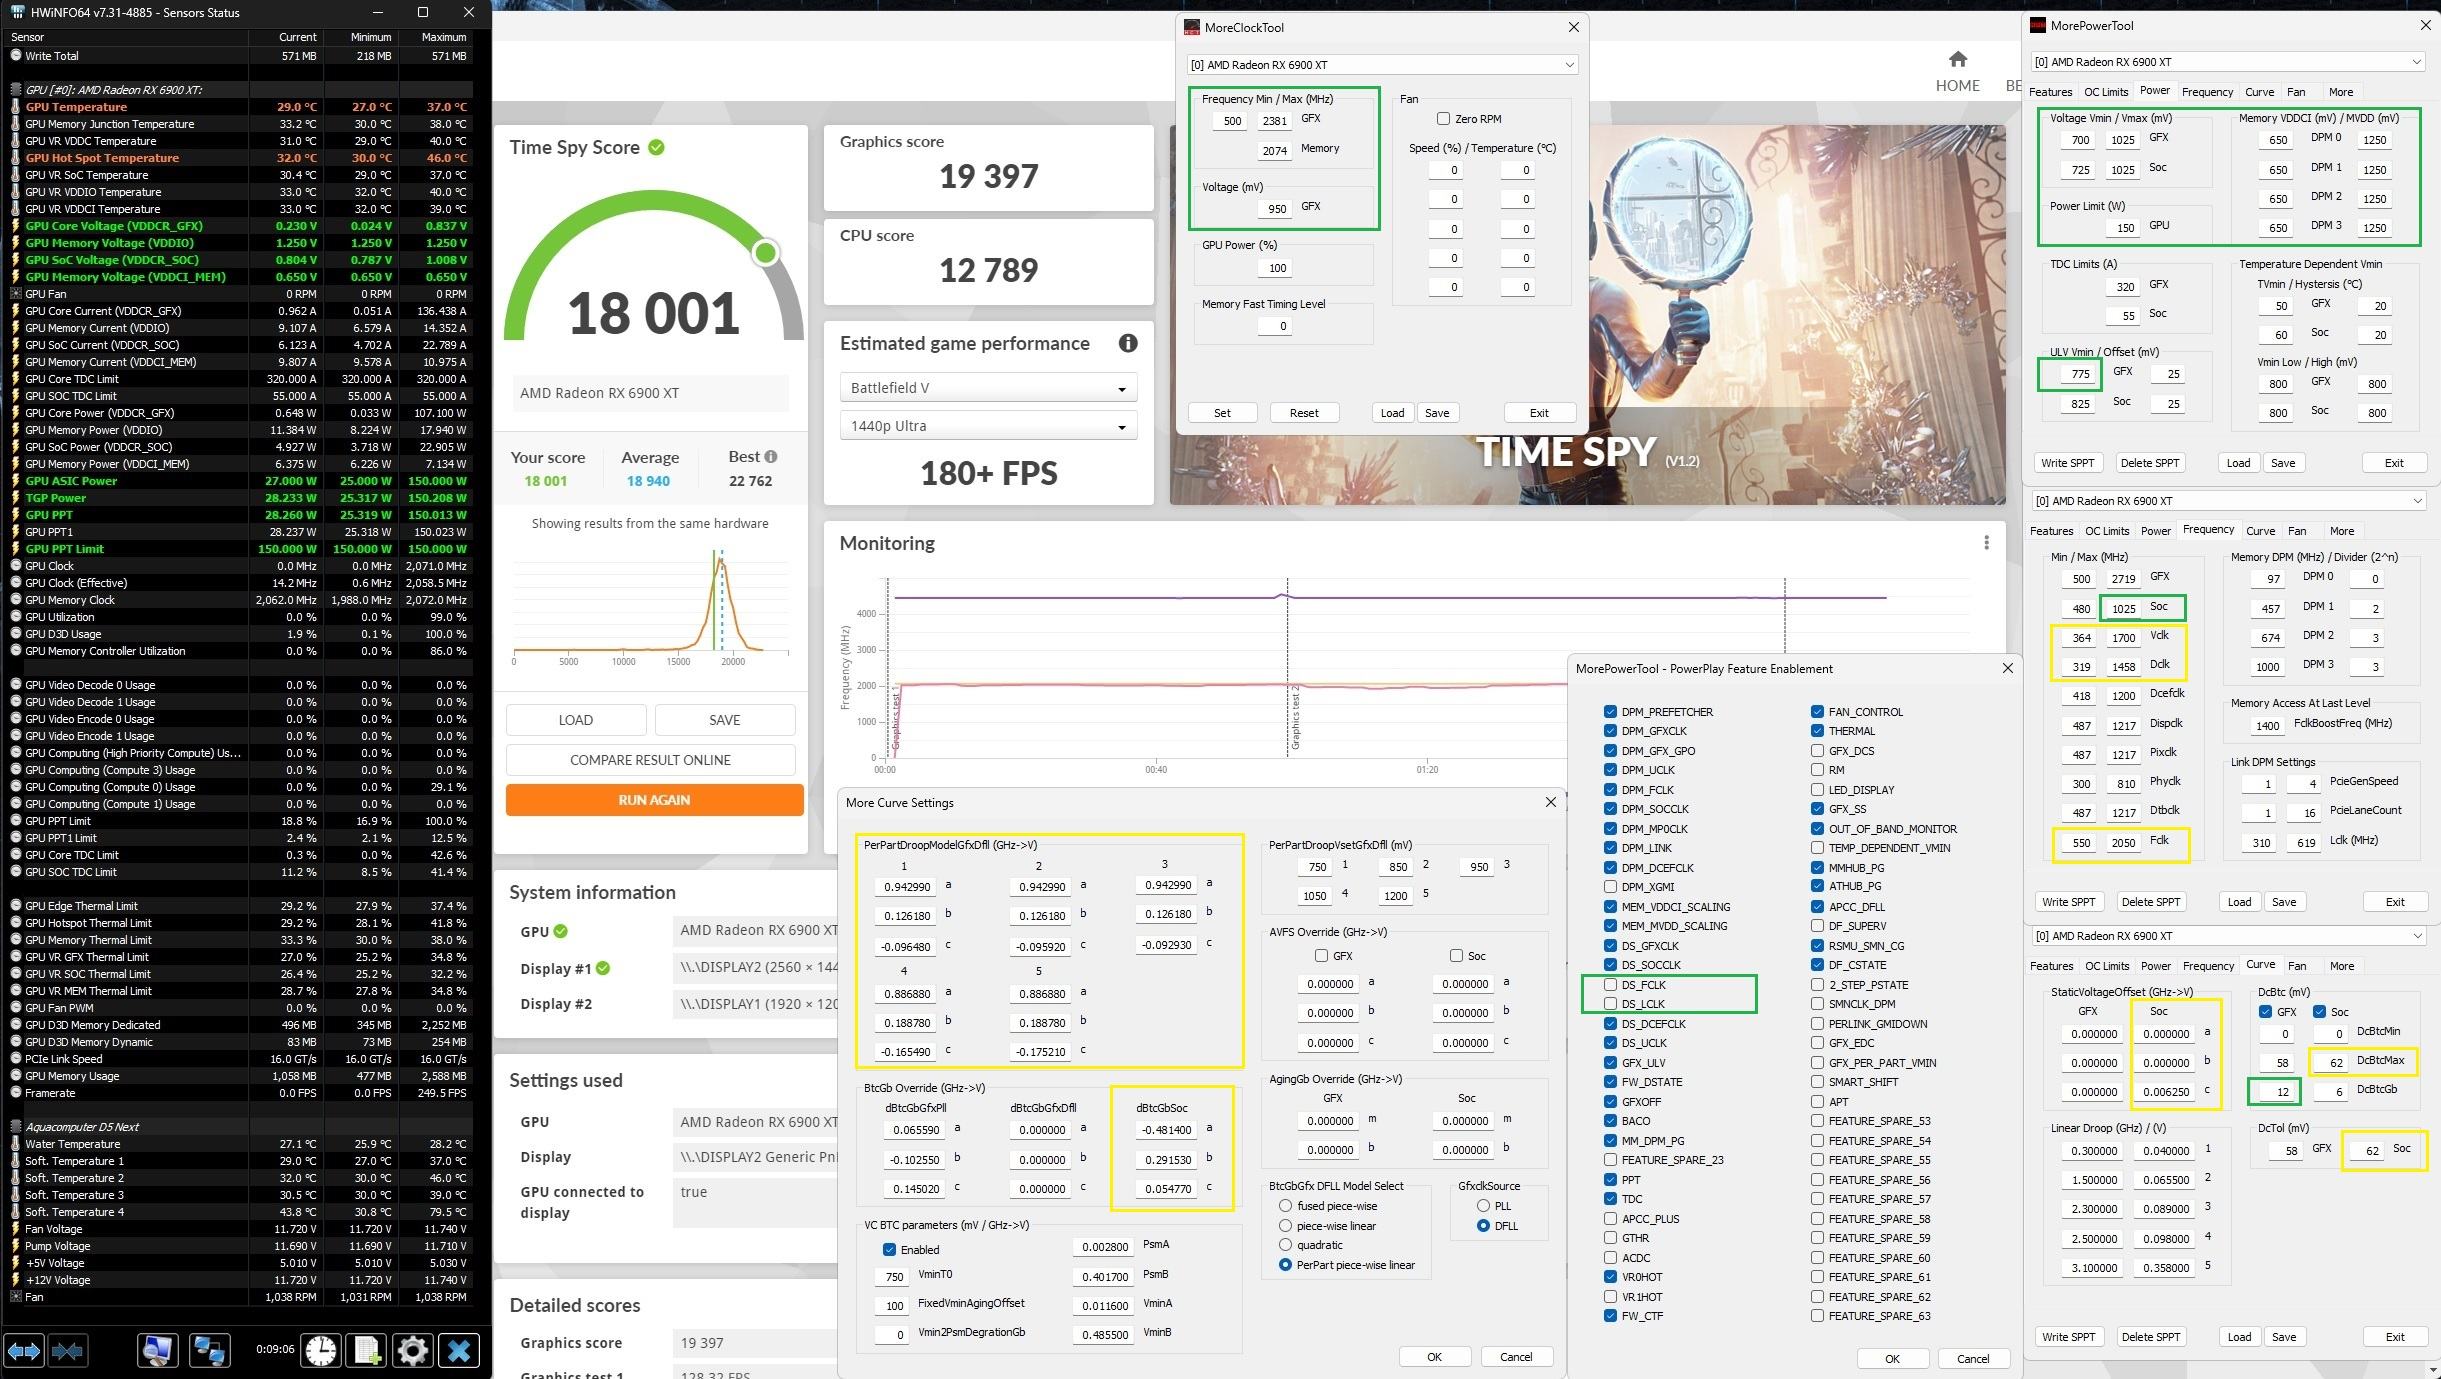Click HWiNFO expand columns arrows icon
The width and height of the screenshot is (2441, 1379).
pos(24,1351)
